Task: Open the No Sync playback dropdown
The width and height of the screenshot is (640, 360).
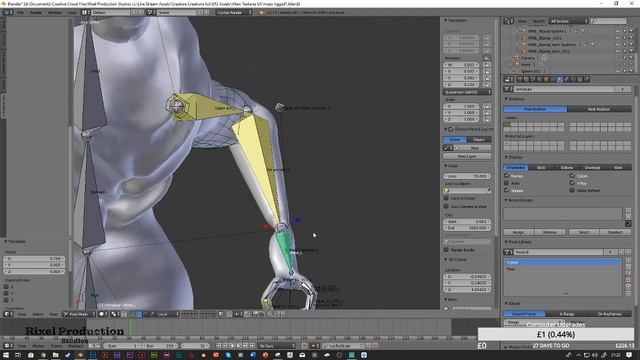Action: click(x=276, y=346)
